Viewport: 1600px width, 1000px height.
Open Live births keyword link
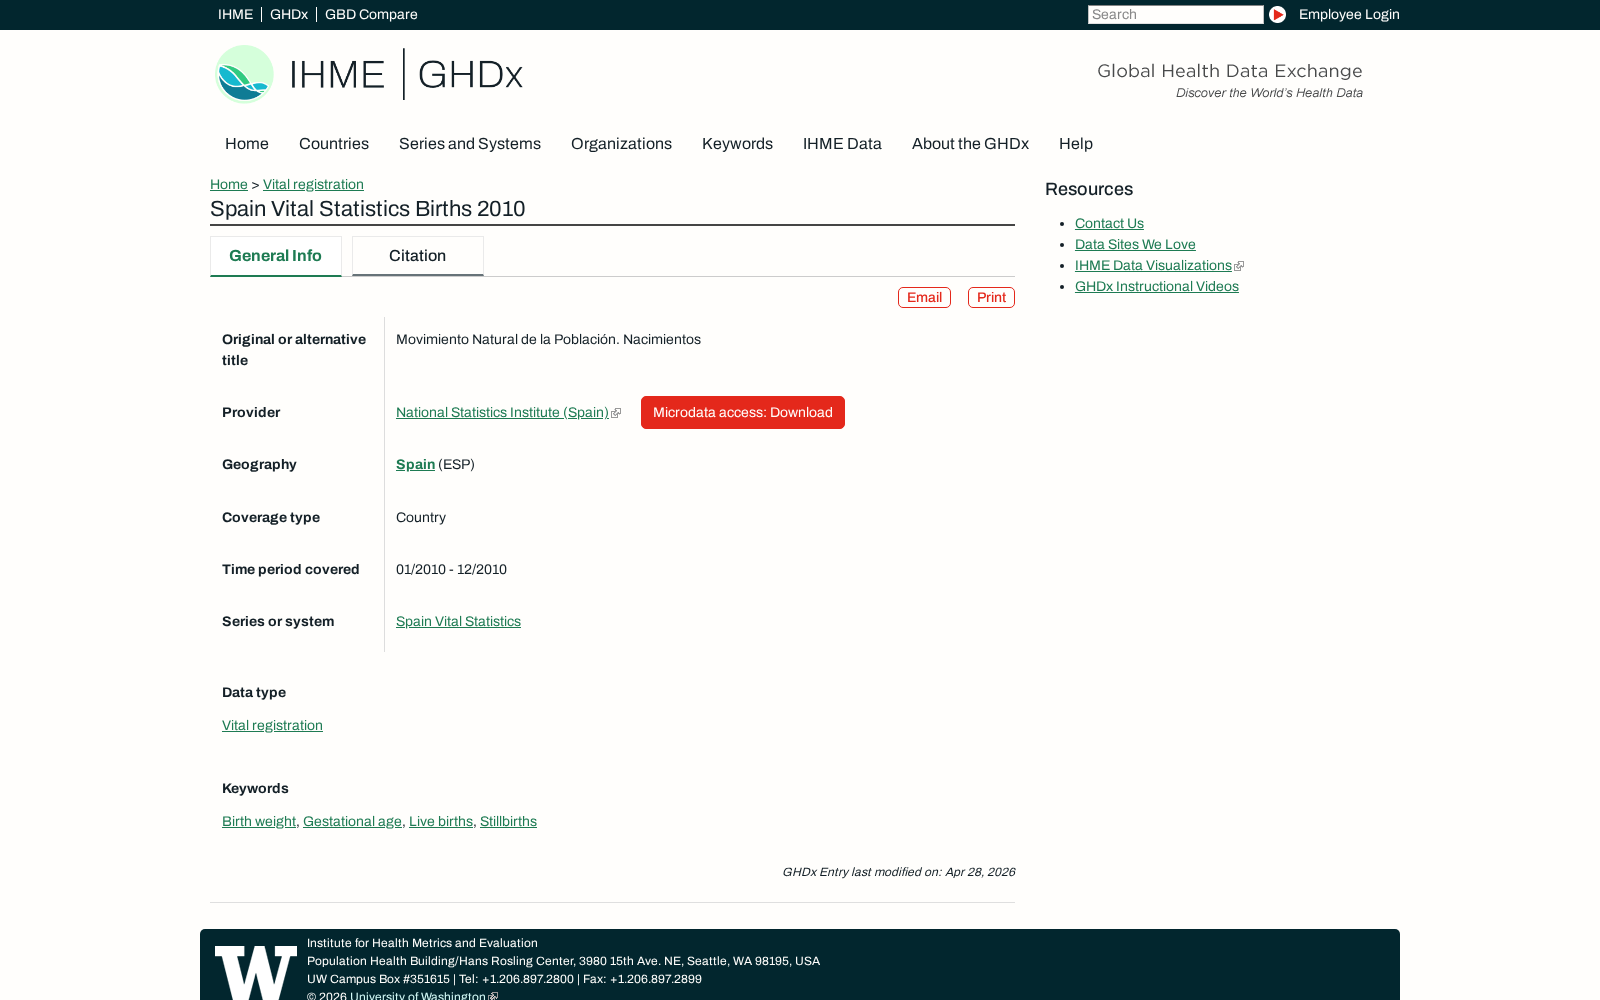441,821
